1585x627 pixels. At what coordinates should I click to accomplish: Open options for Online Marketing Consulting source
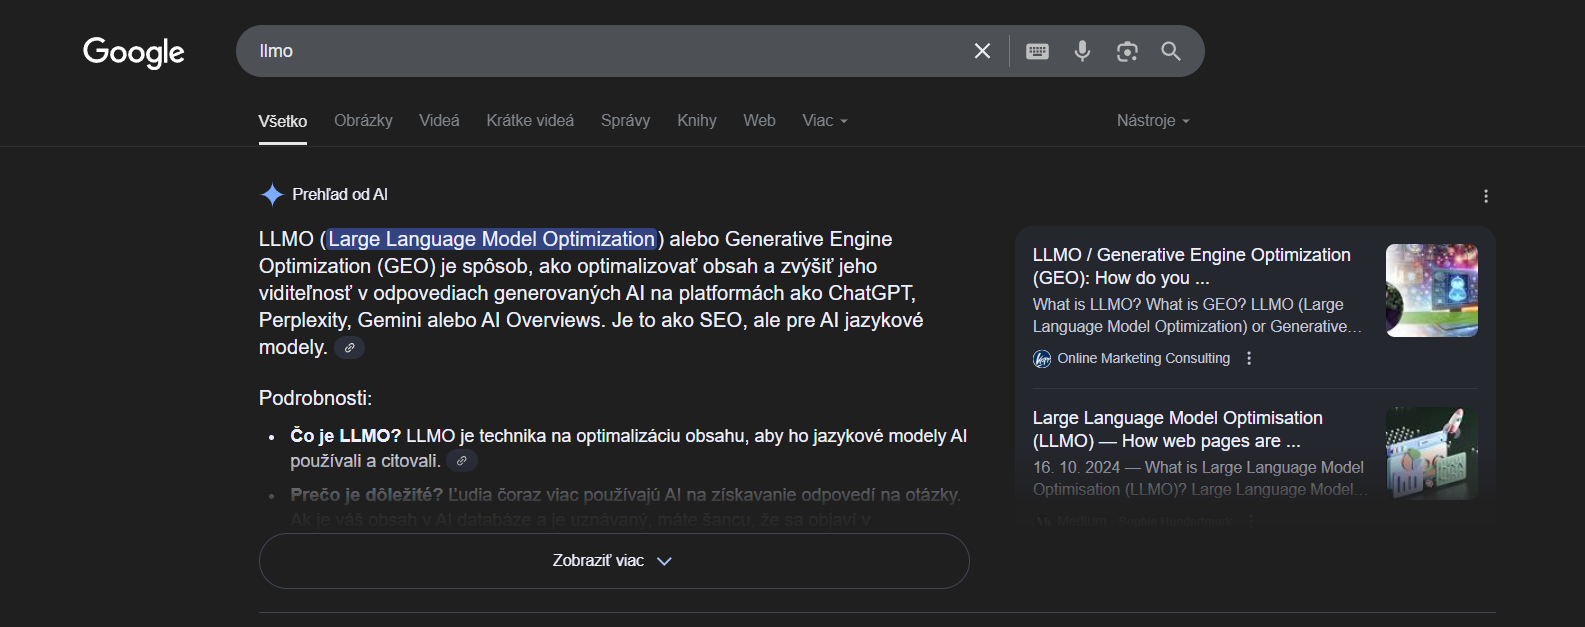click(1249, 358)
